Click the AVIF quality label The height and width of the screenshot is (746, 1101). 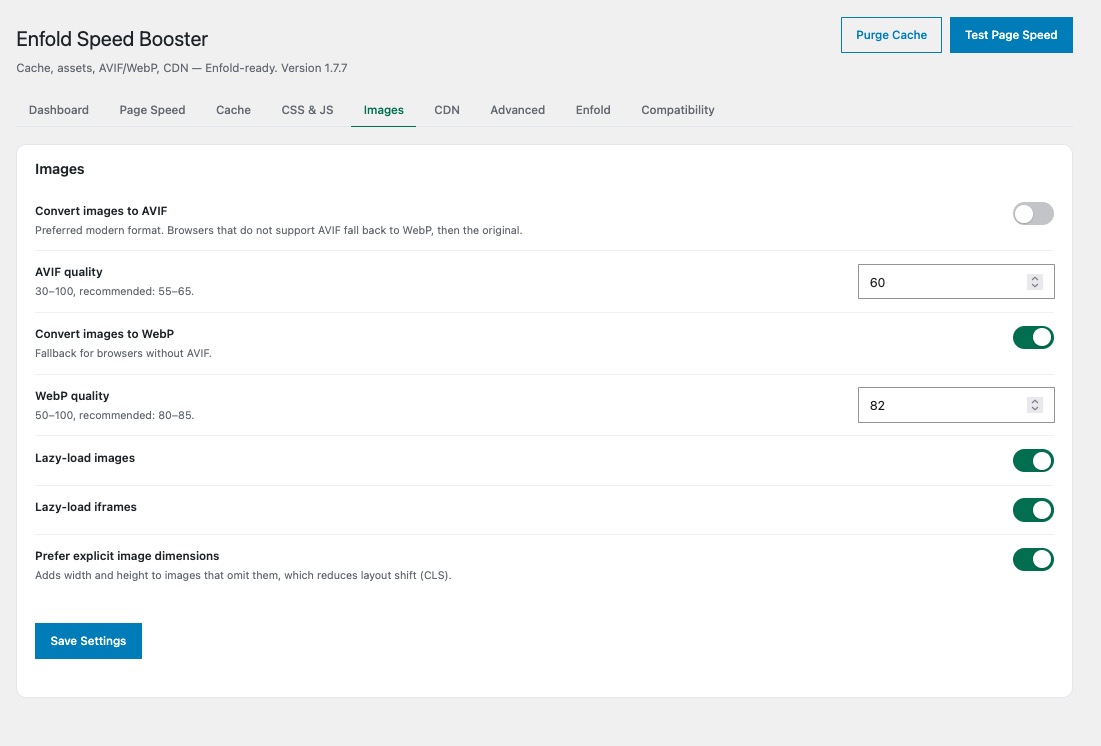point(69,272)
